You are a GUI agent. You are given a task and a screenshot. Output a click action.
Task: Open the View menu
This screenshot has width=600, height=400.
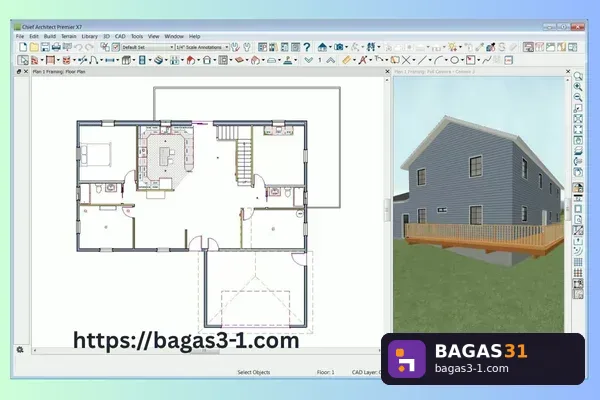153,36
